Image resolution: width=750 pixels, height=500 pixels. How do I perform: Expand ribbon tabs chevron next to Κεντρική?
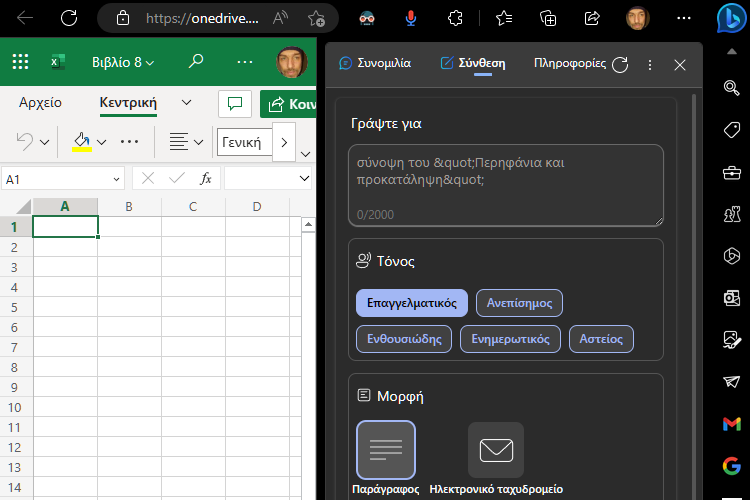tap(187, 102)
